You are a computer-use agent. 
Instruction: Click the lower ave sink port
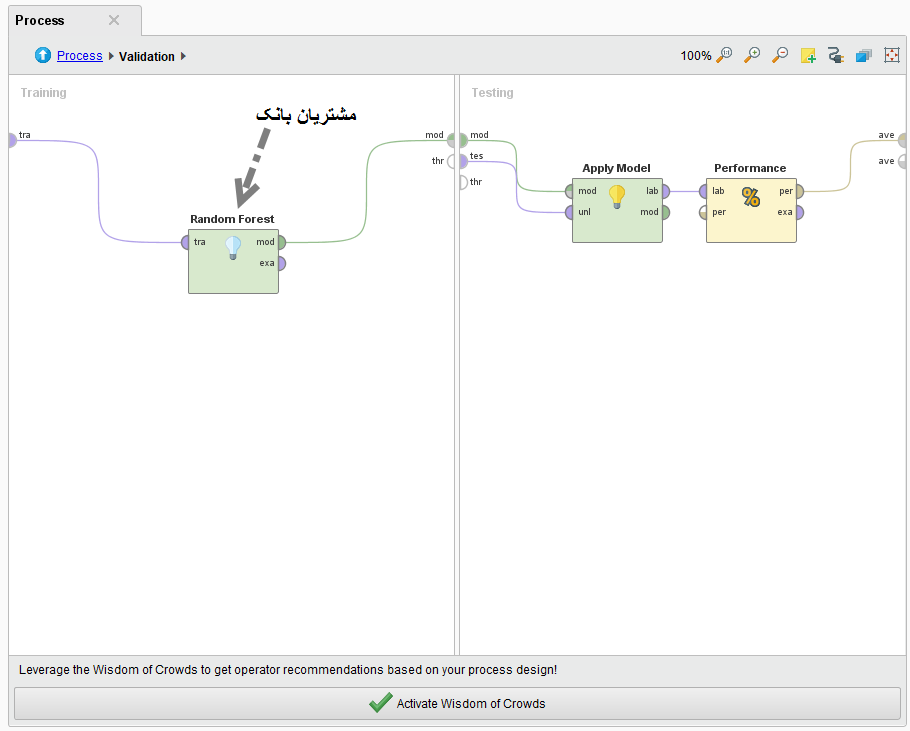(902, 161)
